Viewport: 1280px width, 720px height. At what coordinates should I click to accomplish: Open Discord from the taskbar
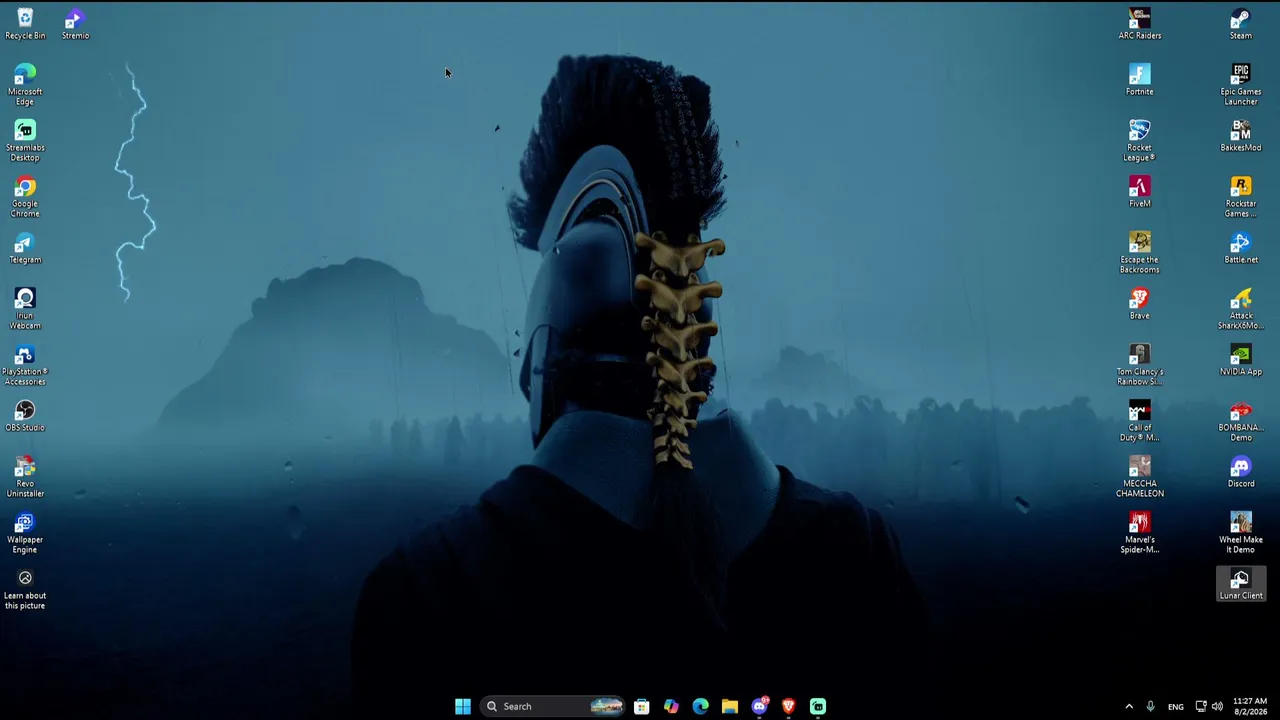click(x=759, y=706)
